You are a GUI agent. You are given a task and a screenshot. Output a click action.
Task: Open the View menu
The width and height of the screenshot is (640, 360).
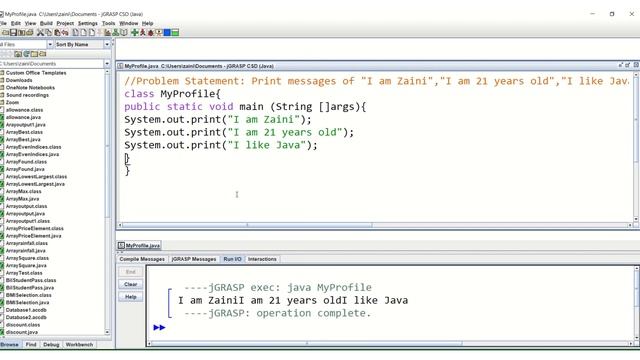click(30, 23)
